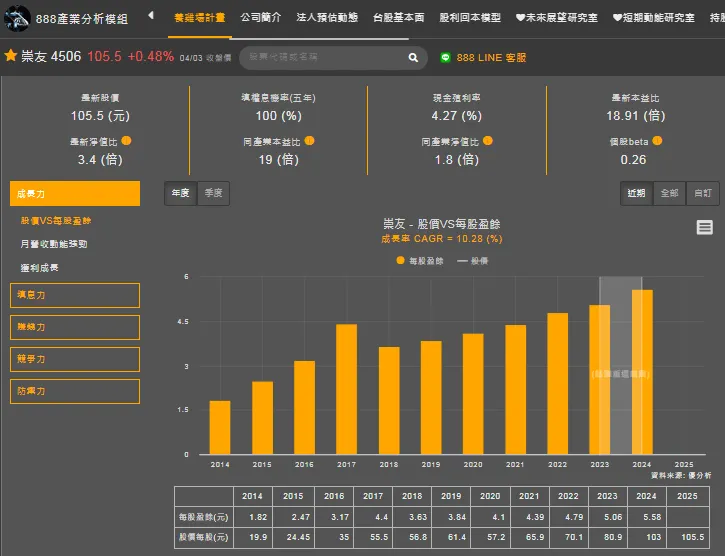Select 獲利成長 submenu item
The height and width of the screenshot is (556, 725).
pyautogui.click(x=39, y=267)
